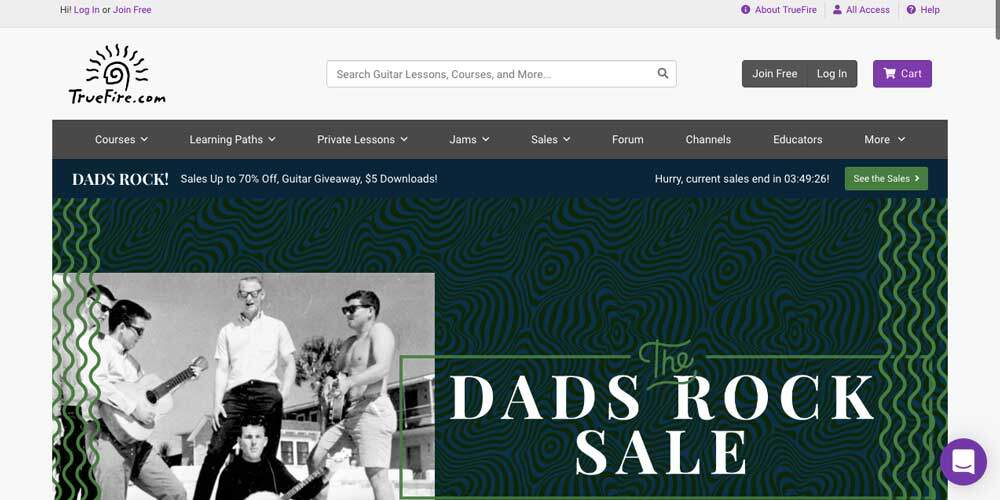Open the Help link

click(x=930, y=10)
